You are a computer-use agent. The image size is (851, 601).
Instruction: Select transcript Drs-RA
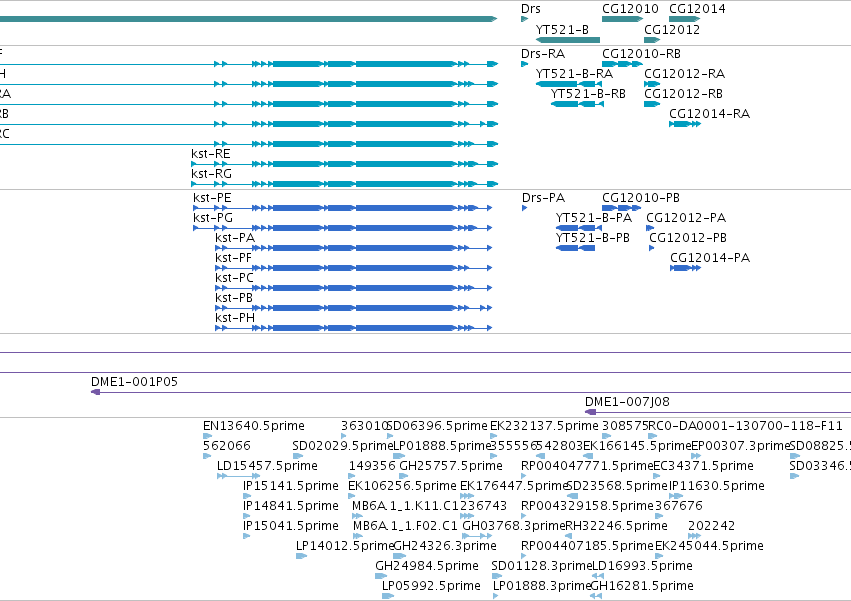point(524,64)
